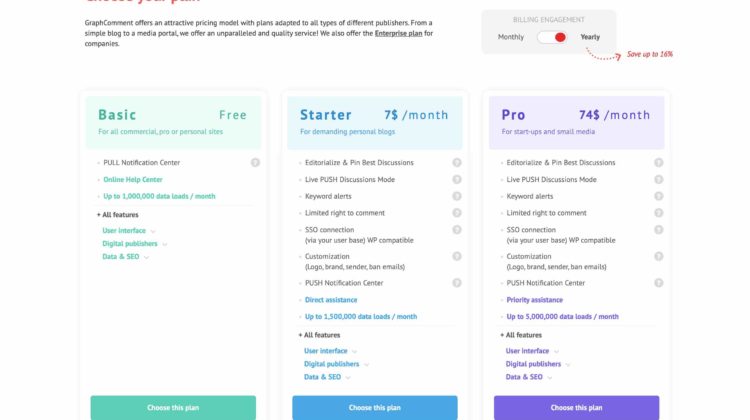
Task: Open the Enterprise plan link
Action: [x=398, y=33]
